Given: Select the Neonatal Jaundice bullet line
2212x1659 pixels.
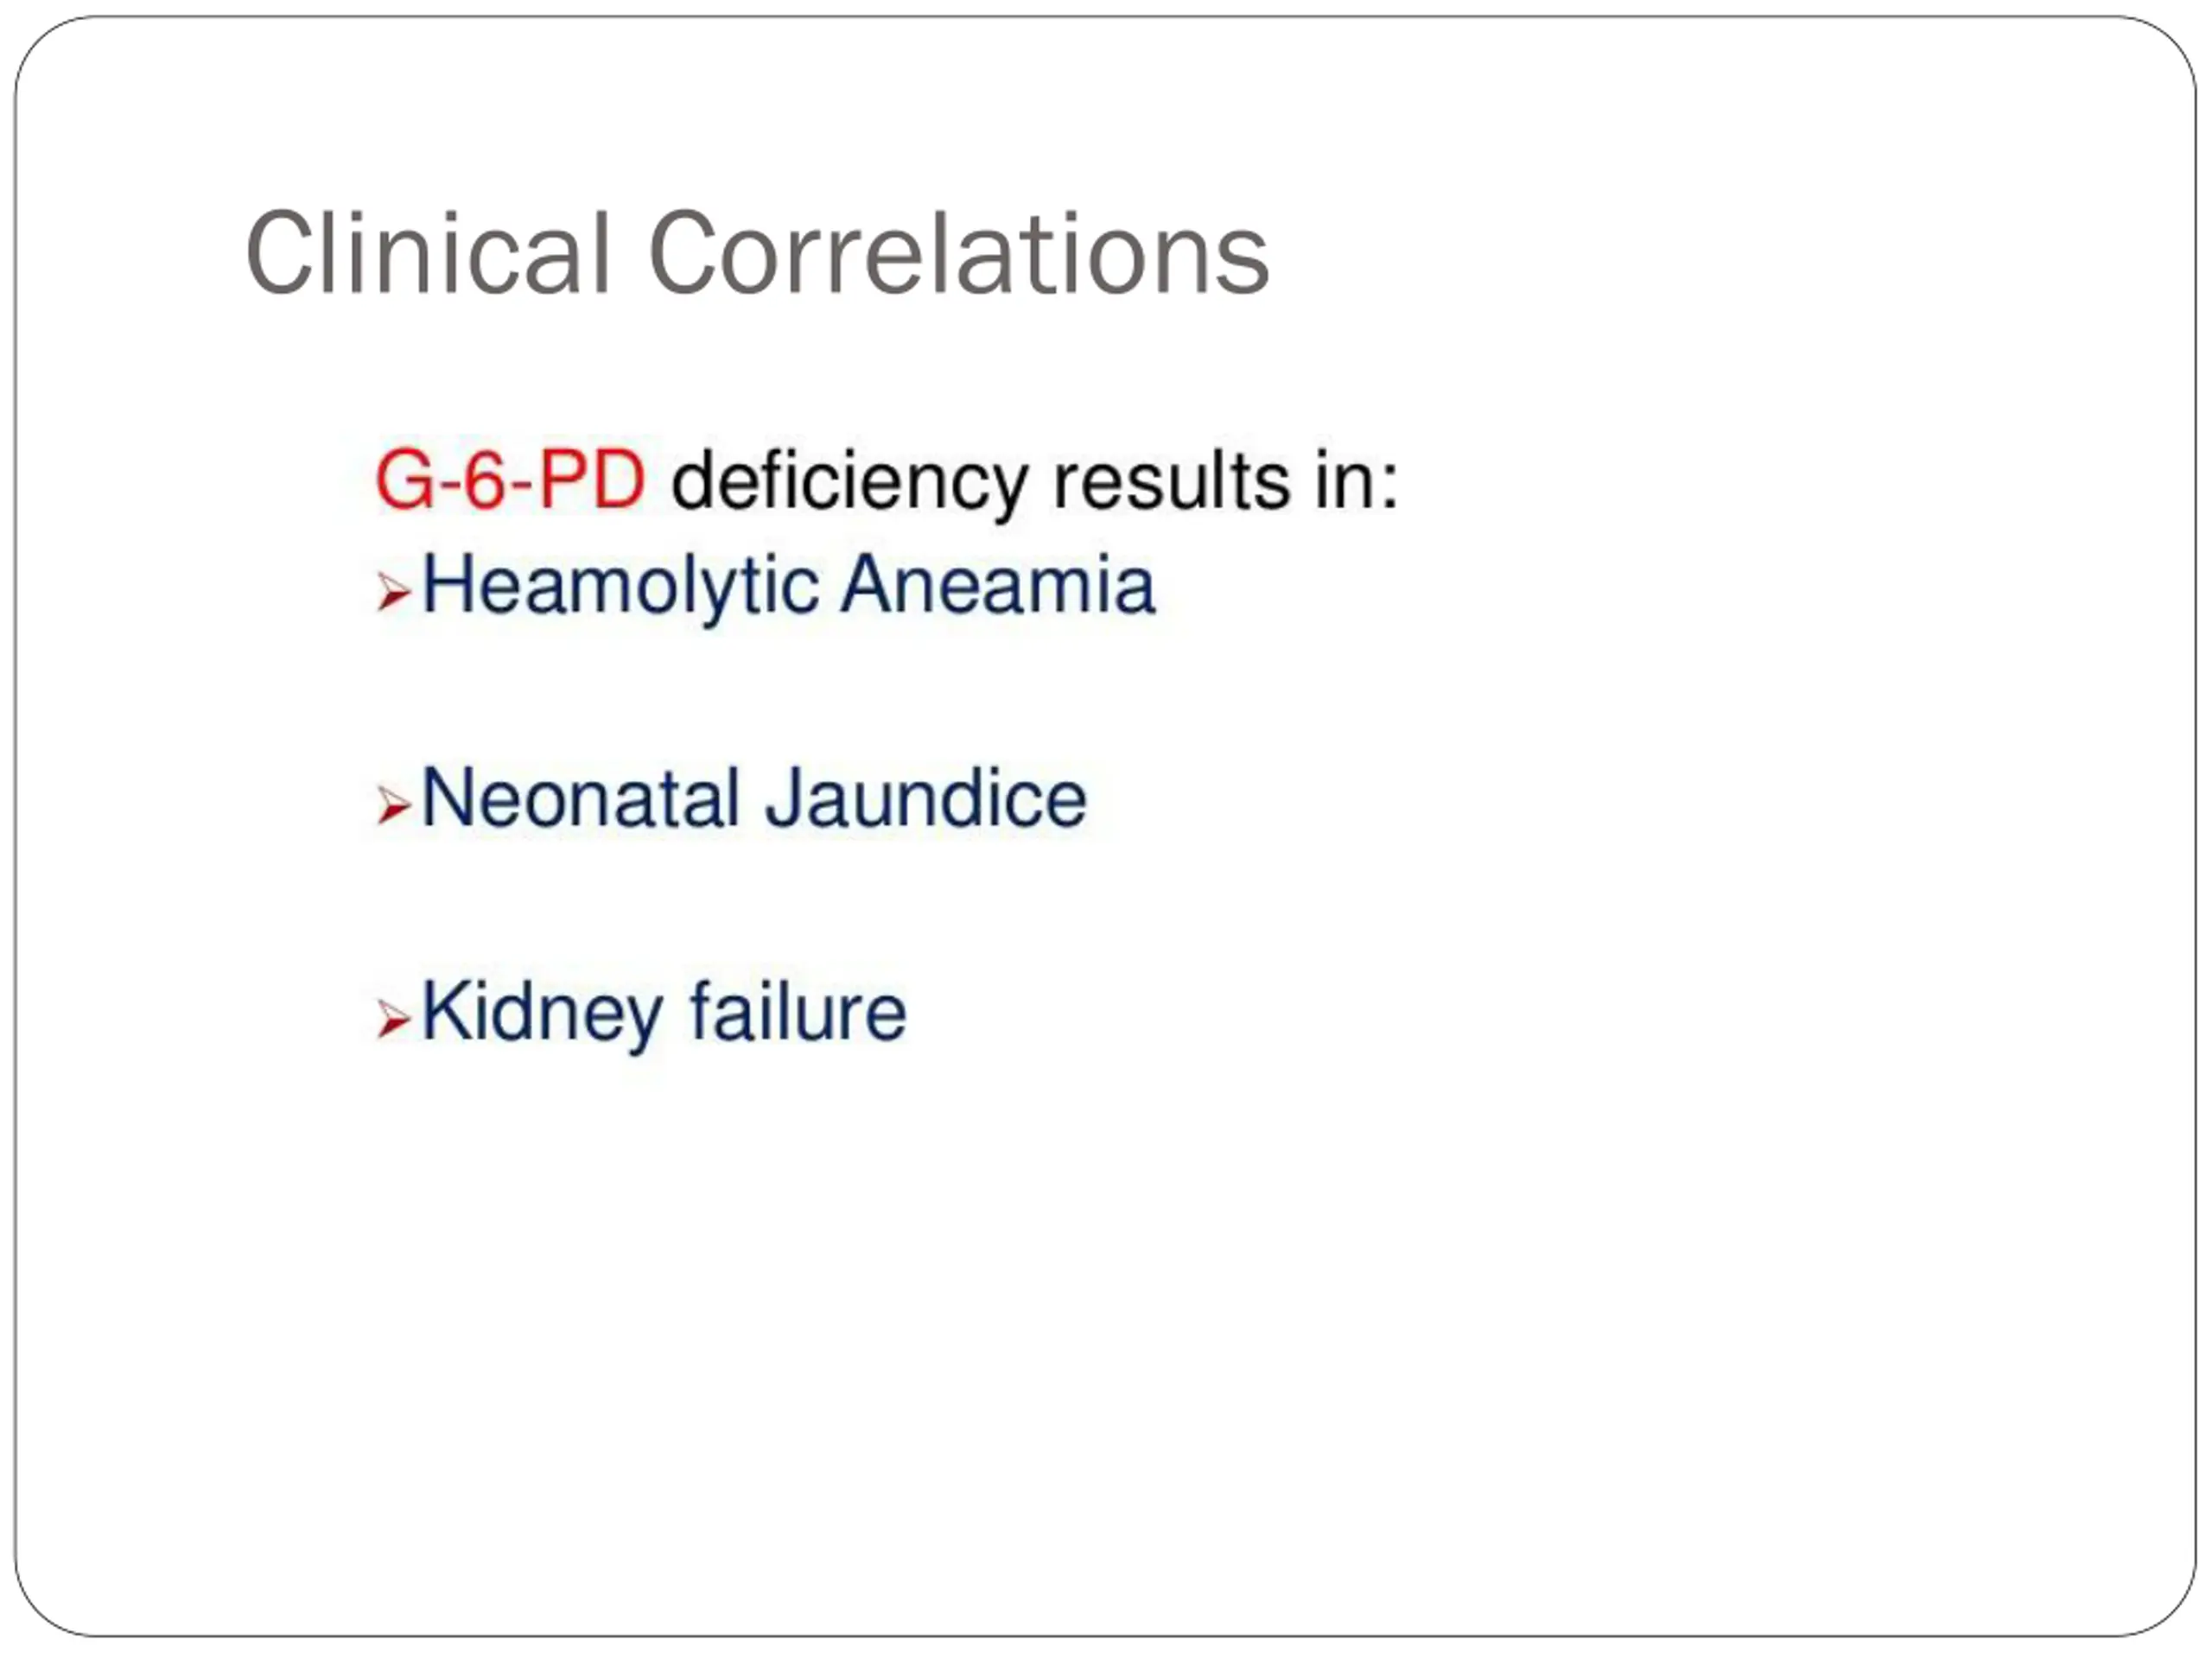Looking at the screenshot, I should (732, 798).
